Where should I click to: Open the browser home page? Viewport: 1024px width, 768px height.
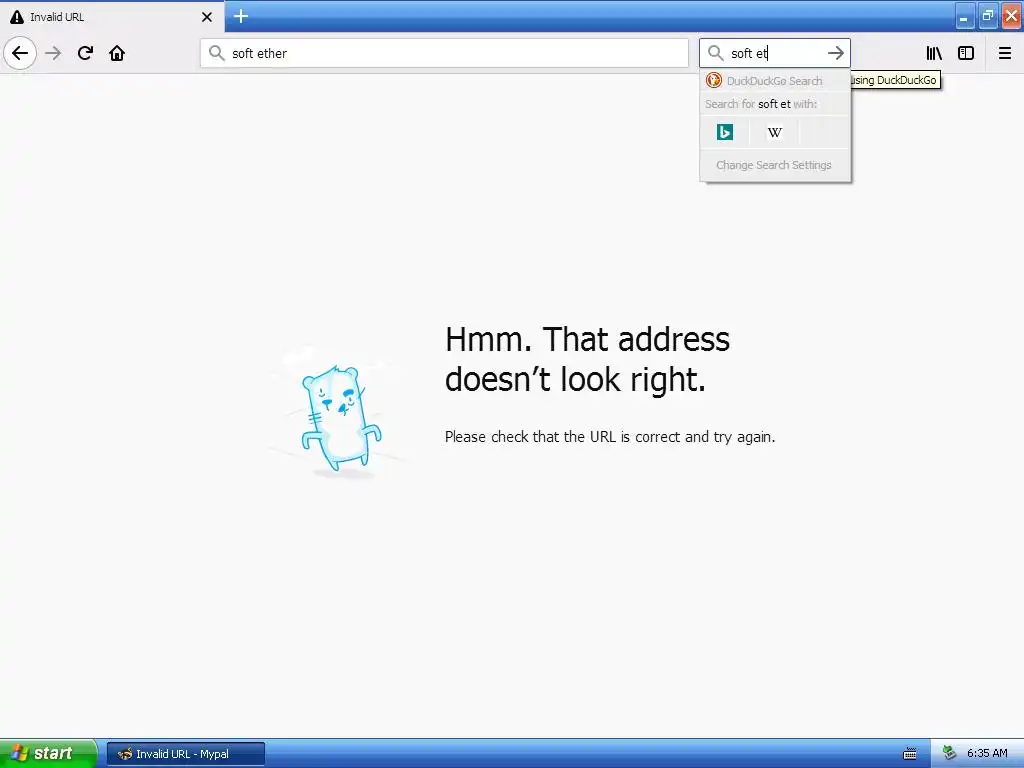117,53
